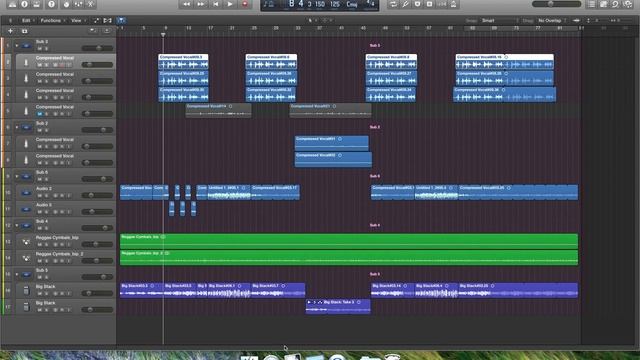The width and height of the screenshot is (640, 360).
Task: Click the Sub 5 track stack icon
Action: [26, 274]
